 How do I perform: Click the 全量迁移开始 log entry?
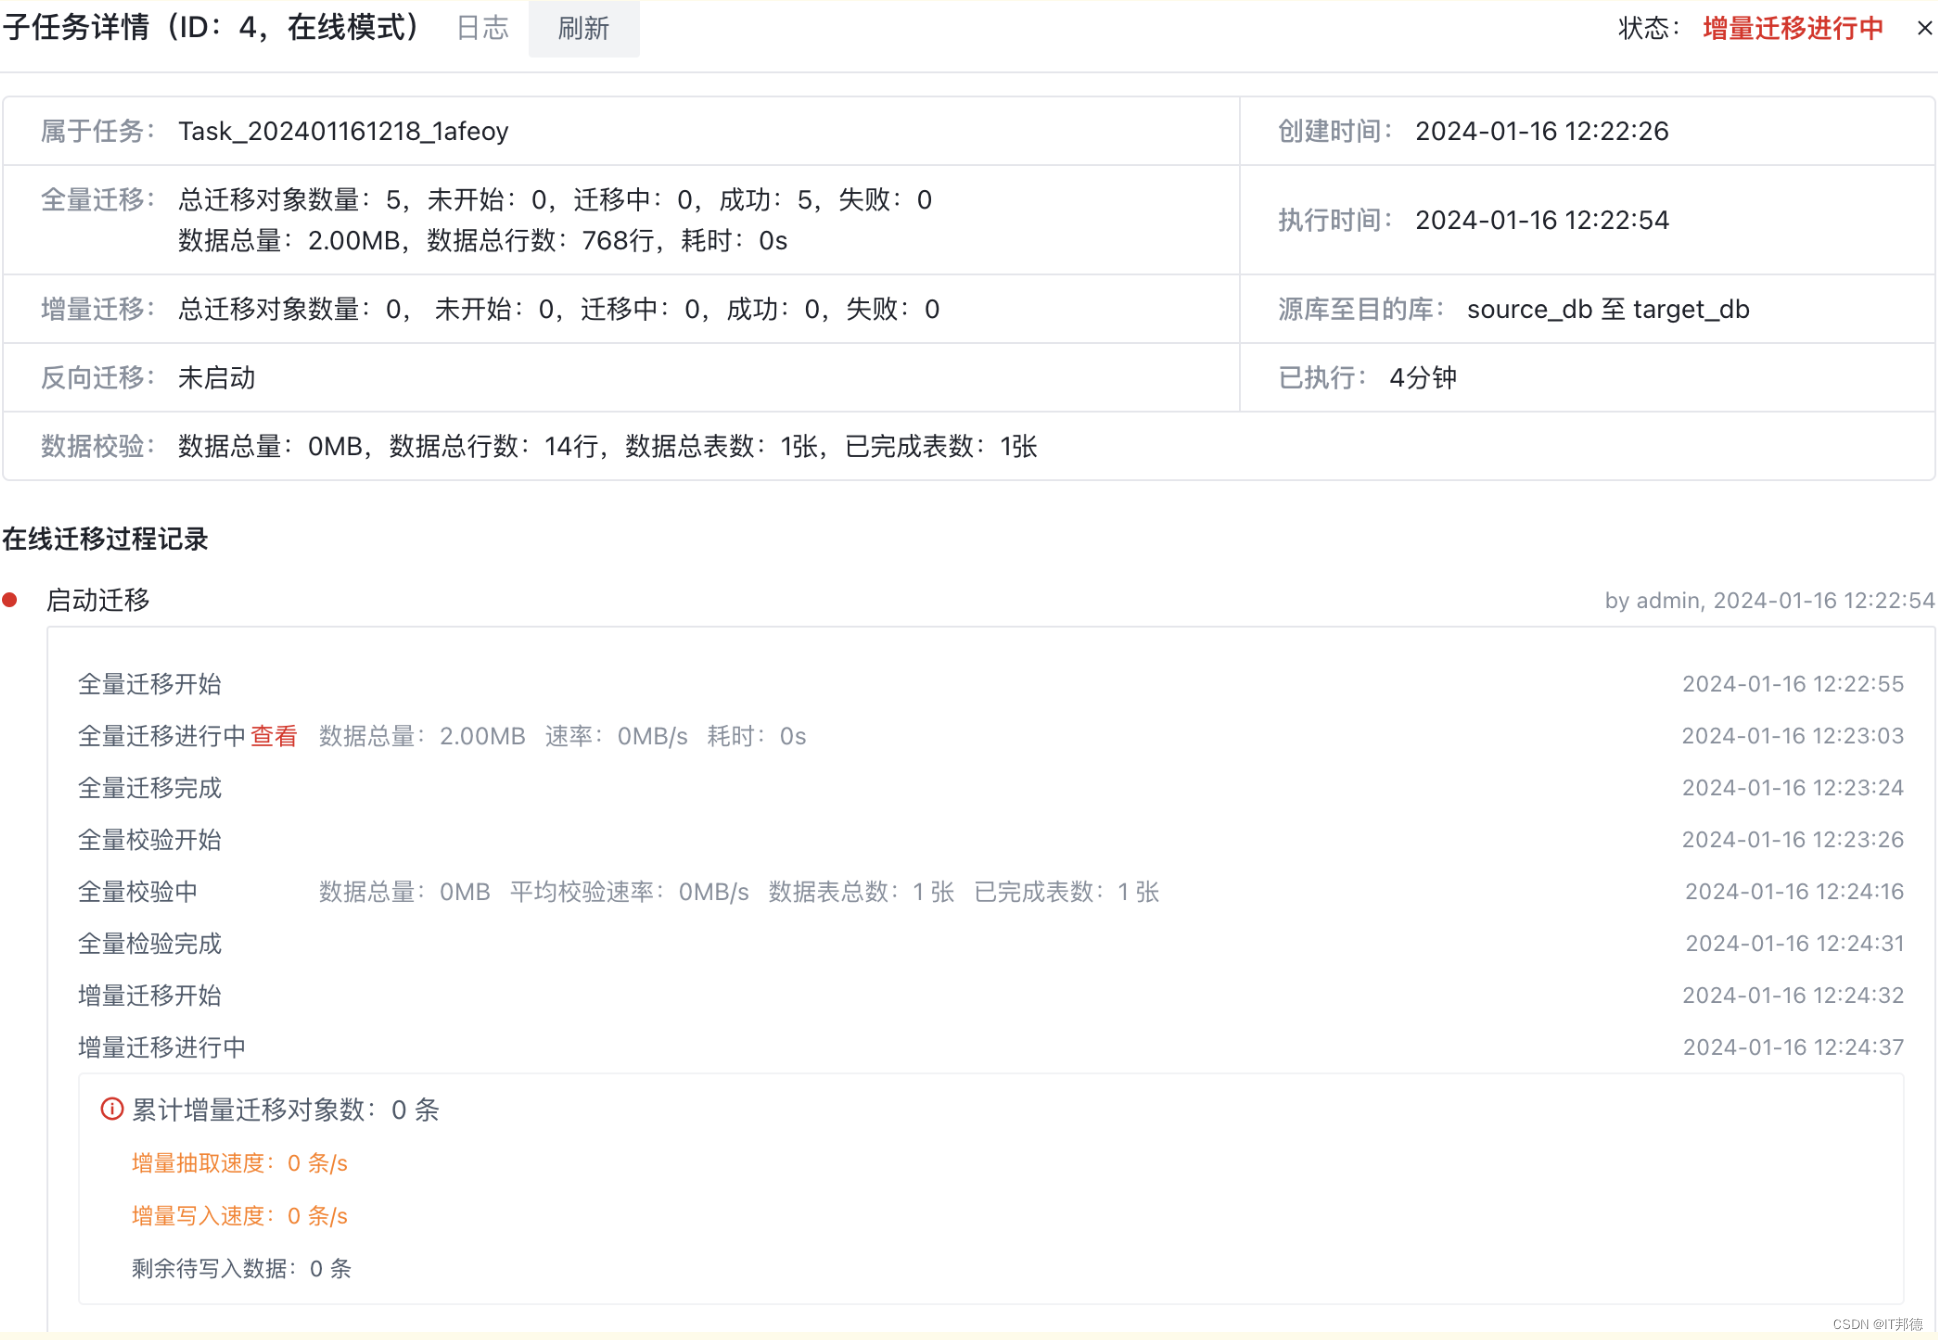tap(150, 684)
